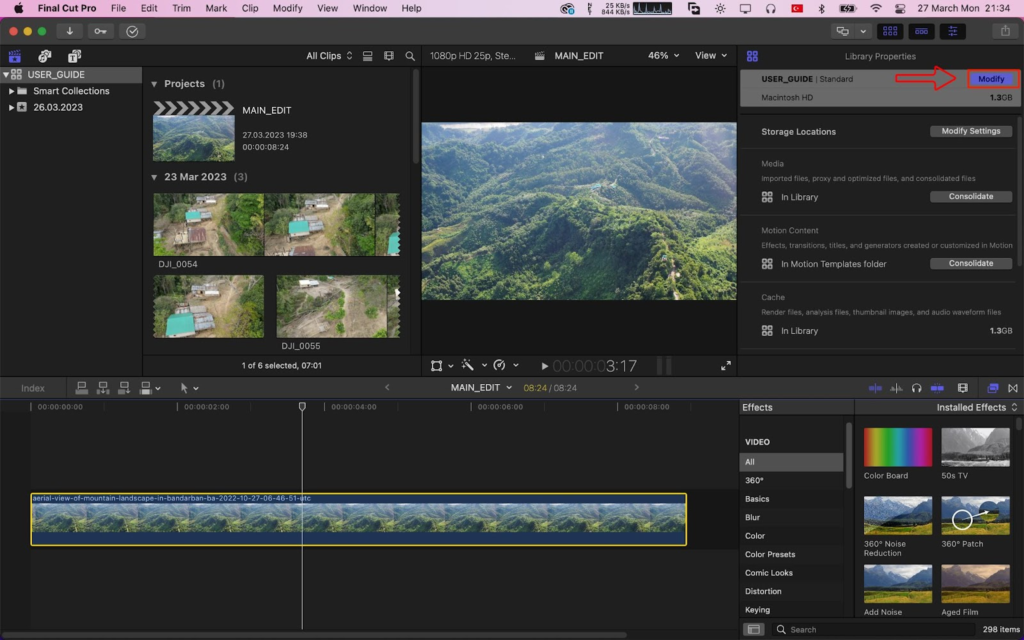
Task: Open the Trim menu
Action: tap(181, 8)
